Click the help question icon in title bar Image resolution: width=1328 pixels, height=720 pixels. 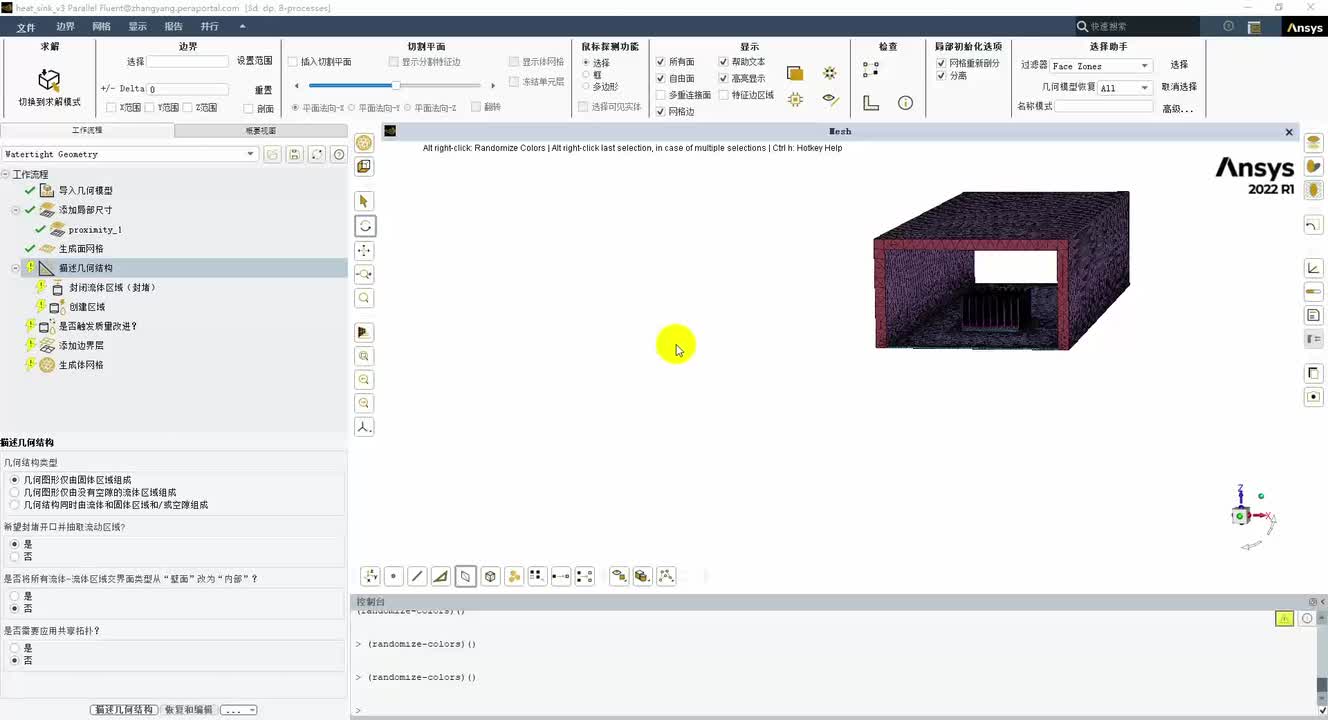[1228, 27]
